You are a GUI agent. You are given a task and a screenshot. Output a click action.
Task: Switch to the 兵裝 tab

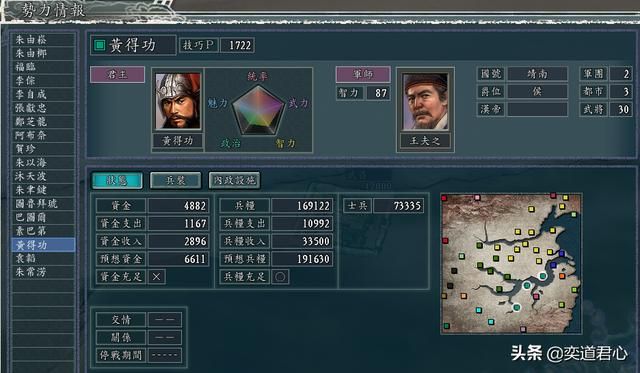(176, 180)
